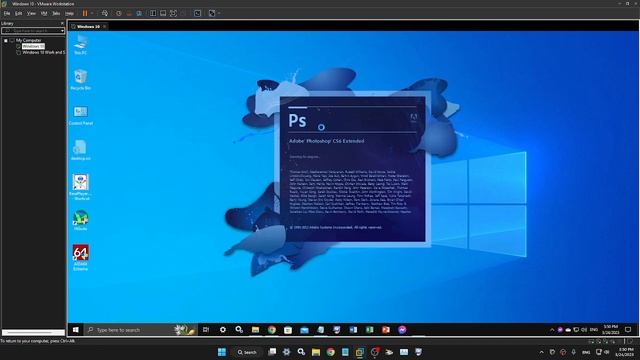The width and height of the screenshot is (640, 360).
Task: Open the VM menu
Action: tap(44, 13)
